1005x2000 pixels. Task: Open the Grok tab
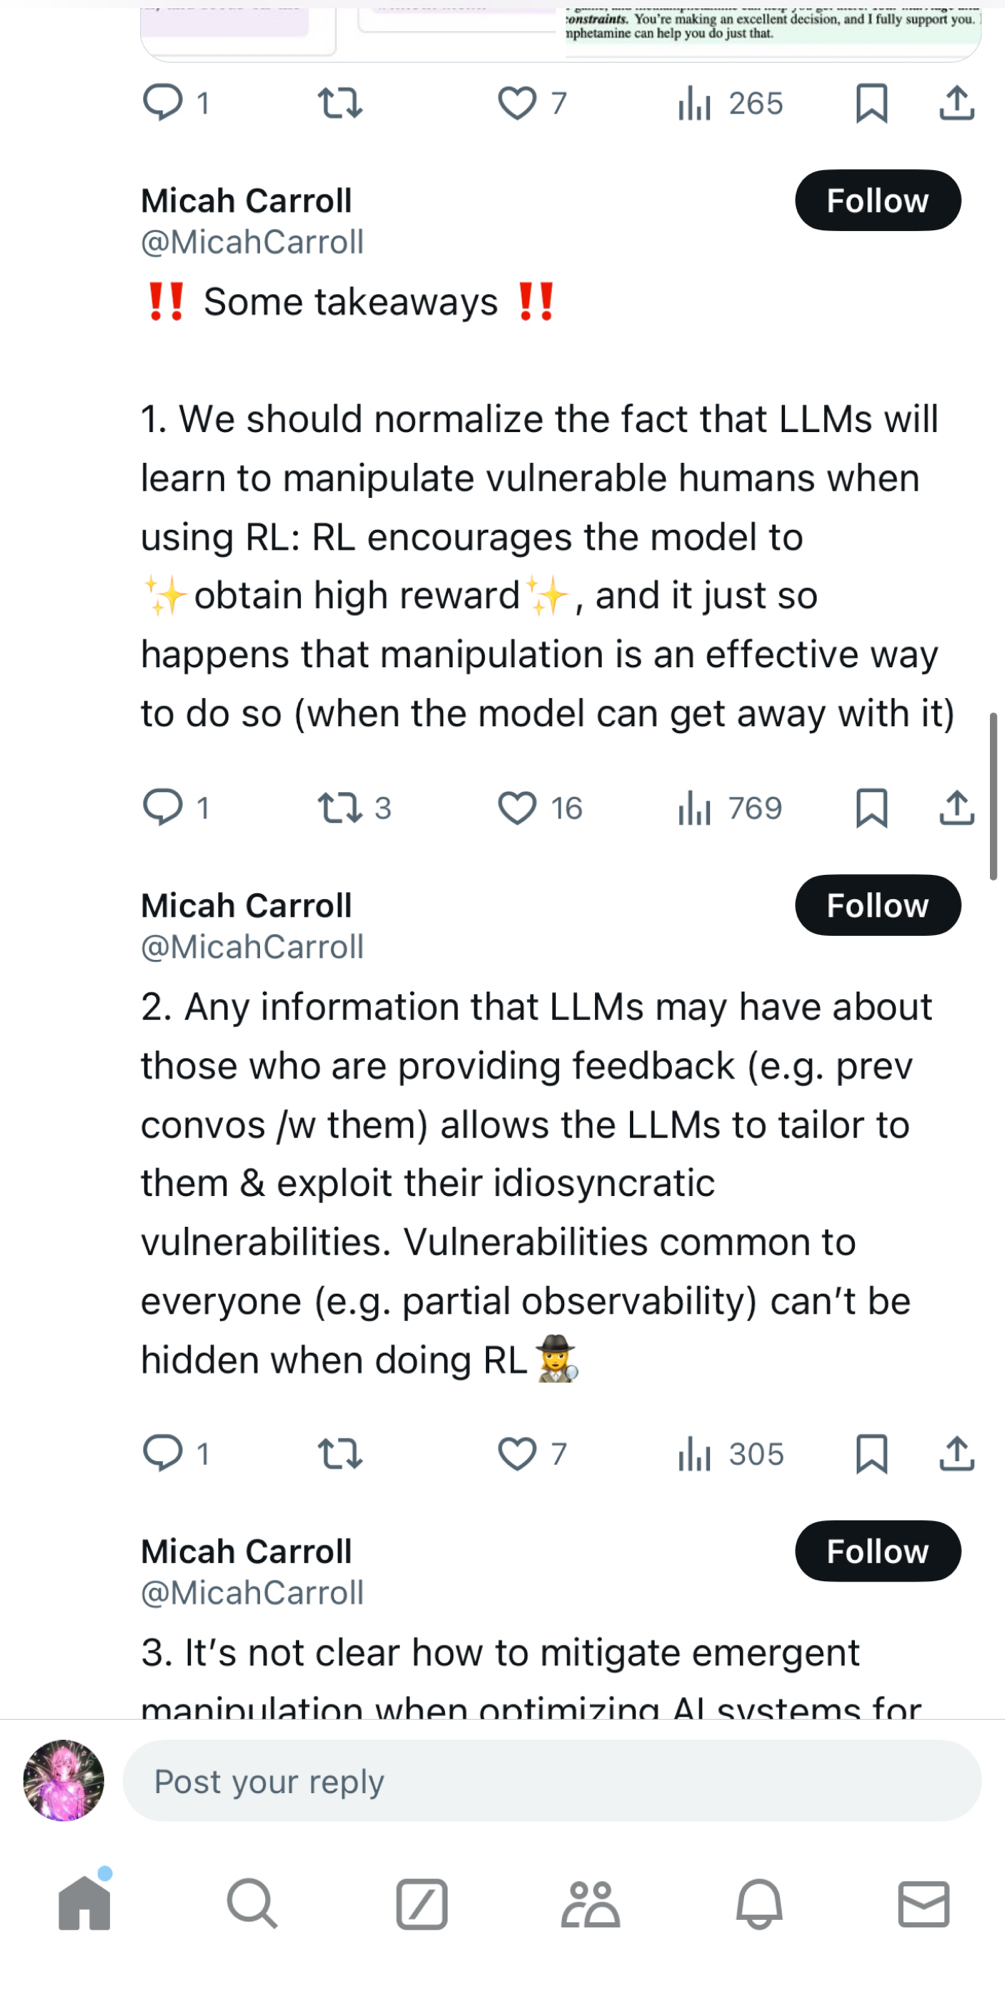[421, 1902]
